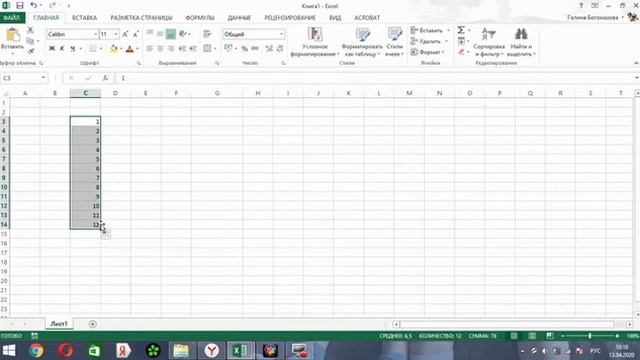
Task: Toggle left text alignment
Action: [x=150, y=49]
